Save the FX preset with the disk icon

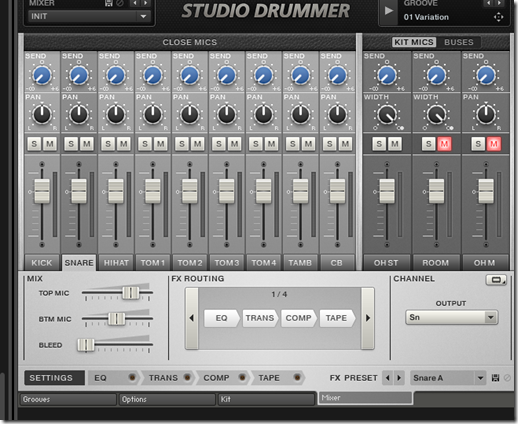pos(495,378)
